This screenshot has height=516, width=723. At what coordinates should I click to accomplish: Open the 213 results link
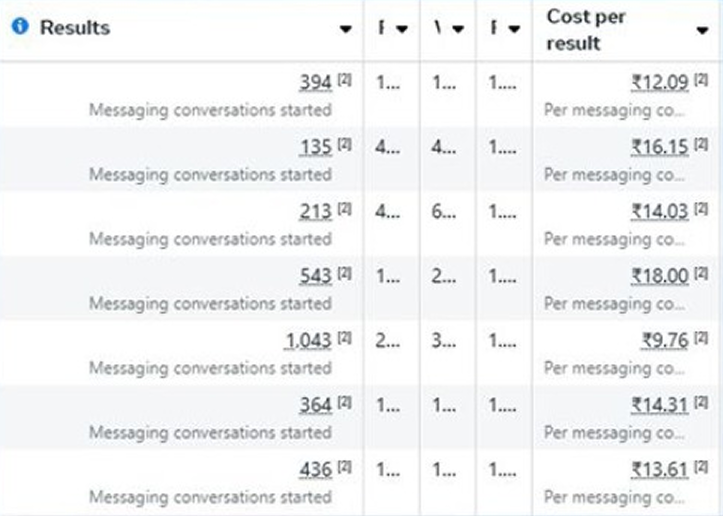coord(315,212)
